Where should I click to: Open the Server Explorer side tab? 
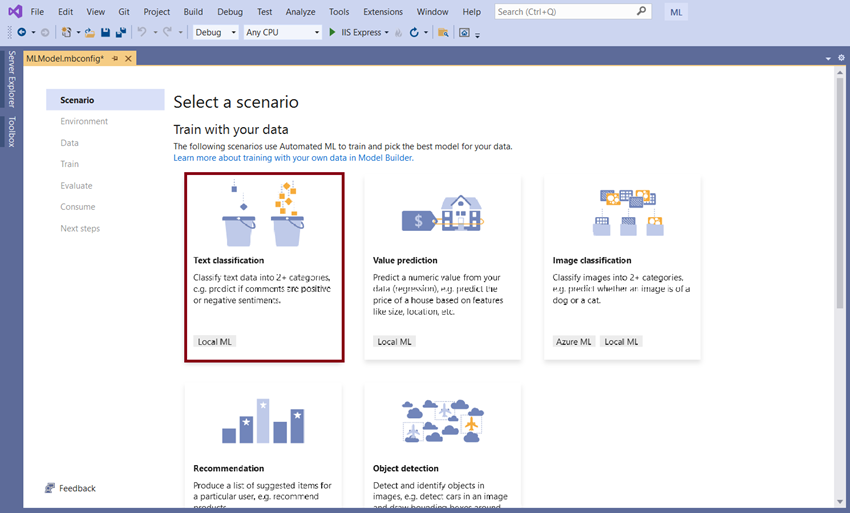pyautogui.click(x=11, y=79)
